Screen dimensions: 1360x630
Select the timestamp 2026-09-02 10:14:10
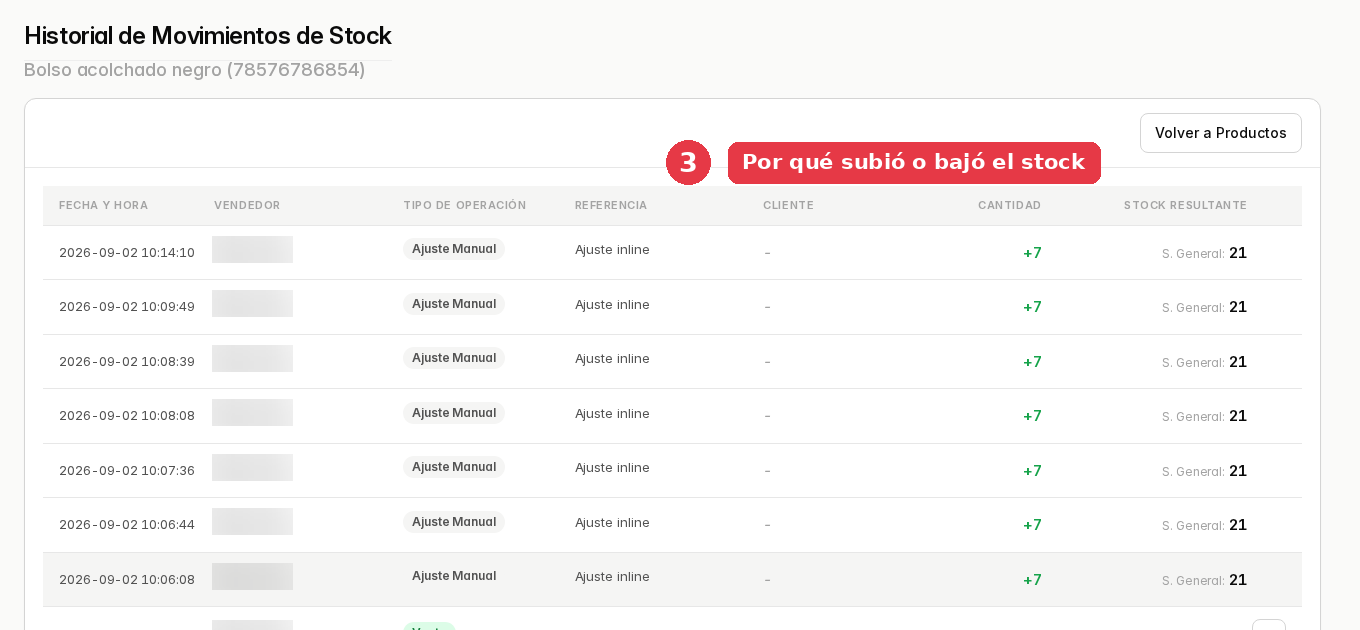(x=127, y=253)
